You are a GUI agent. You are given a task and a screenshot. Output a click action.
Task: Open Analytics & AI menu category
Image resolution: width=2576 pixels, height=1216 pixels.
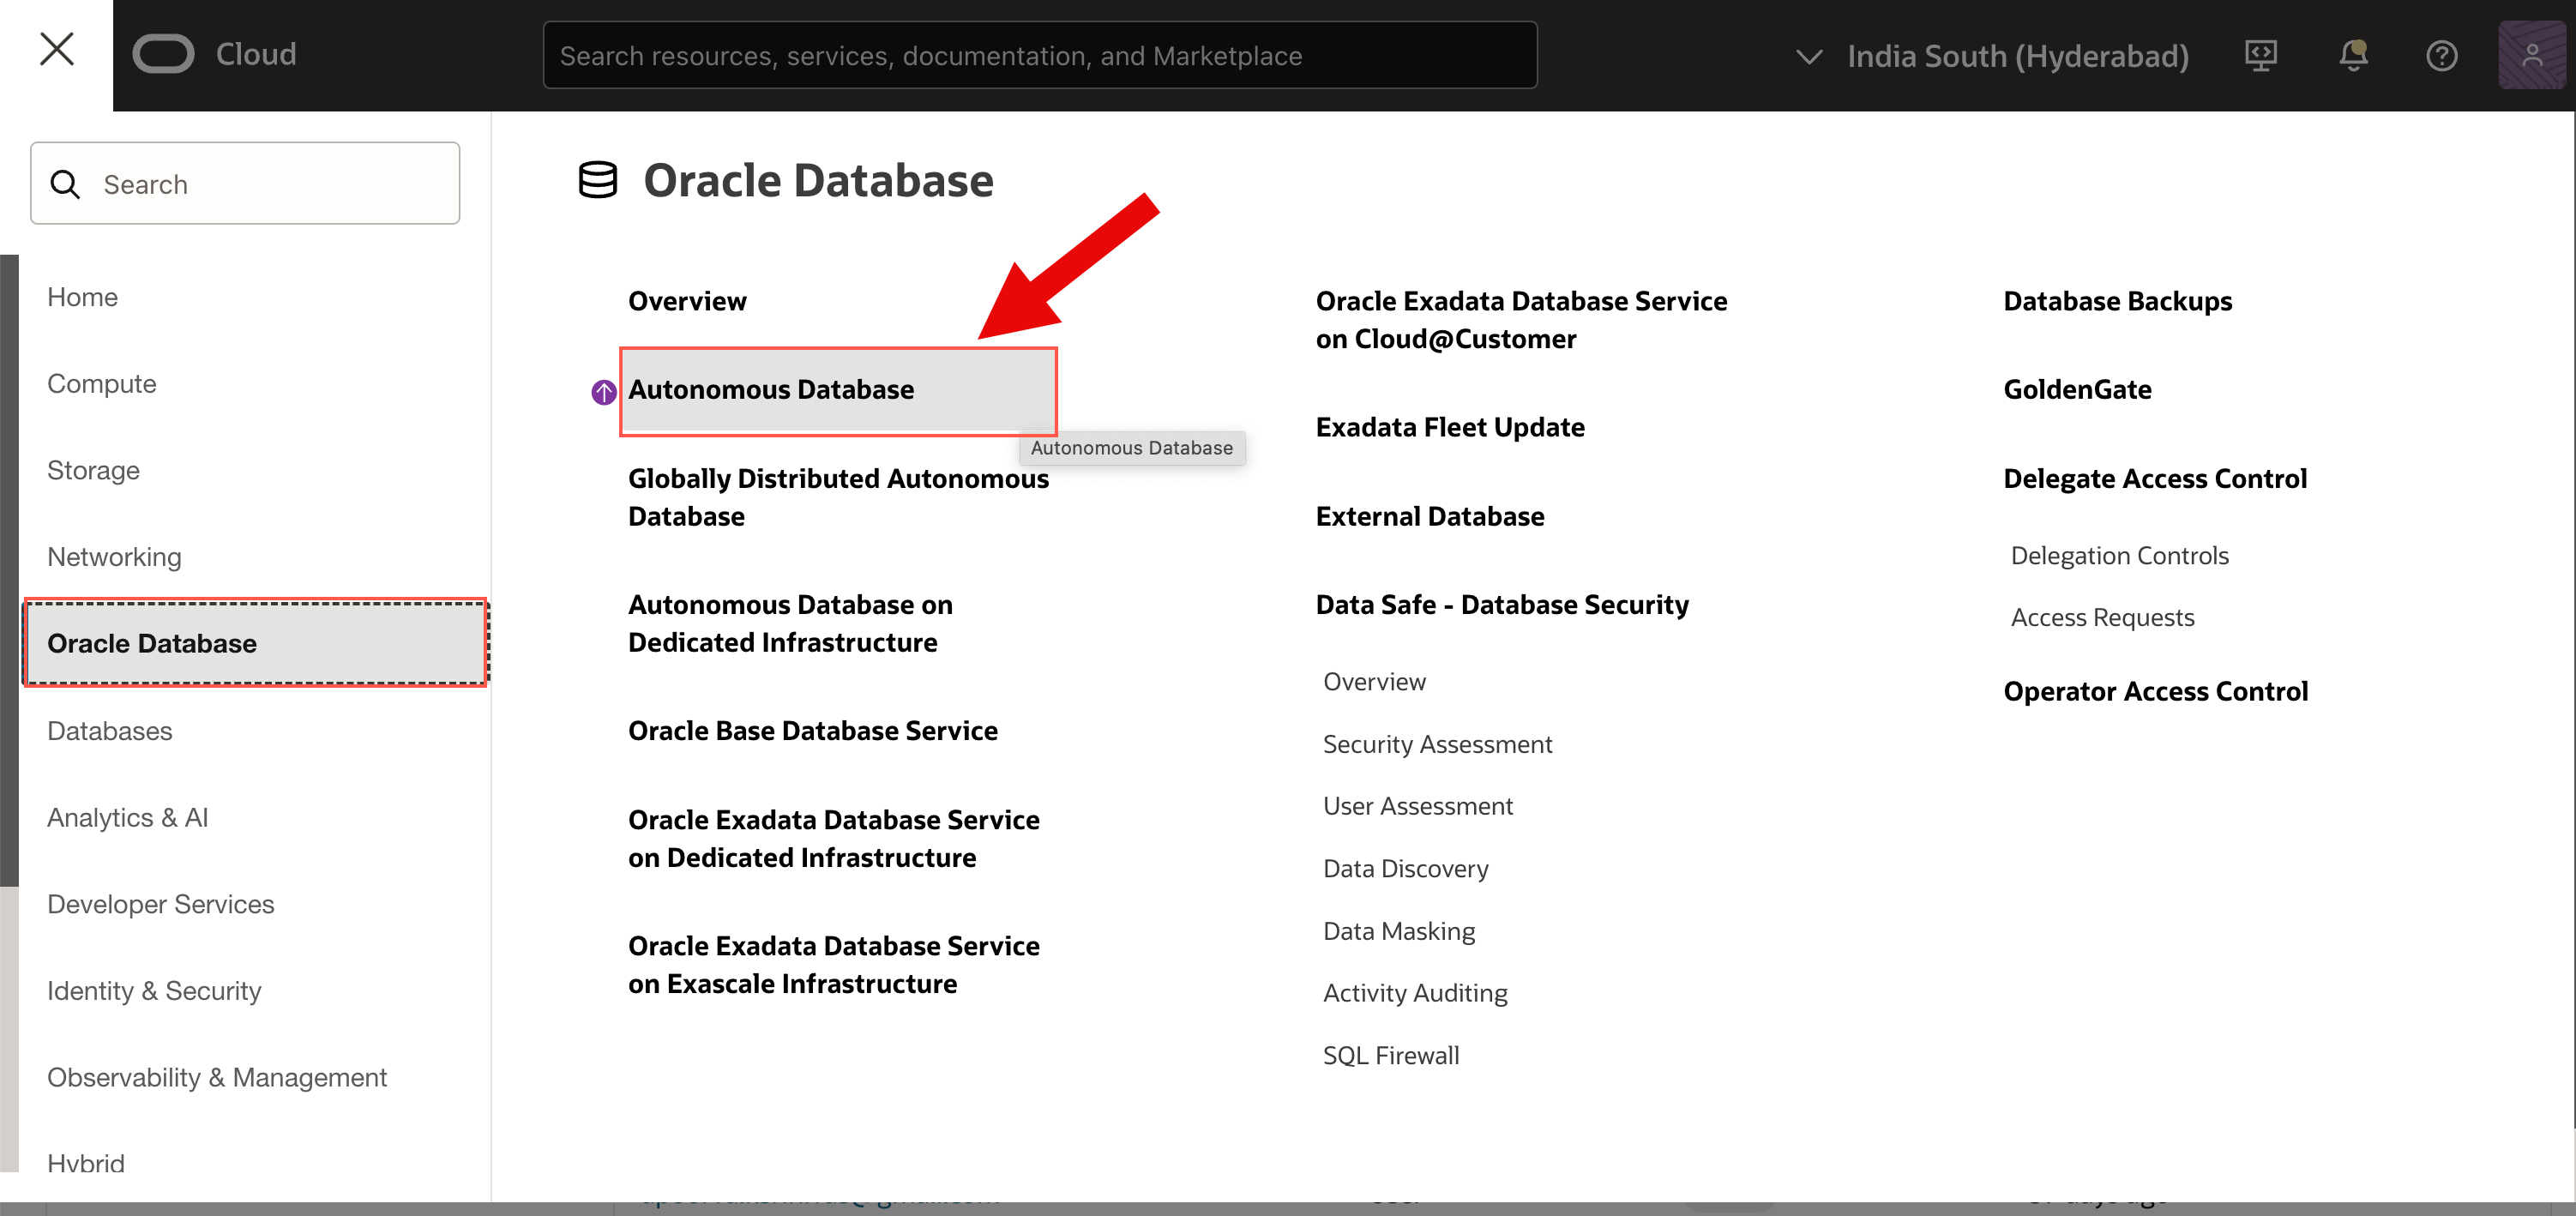[128, 818]
